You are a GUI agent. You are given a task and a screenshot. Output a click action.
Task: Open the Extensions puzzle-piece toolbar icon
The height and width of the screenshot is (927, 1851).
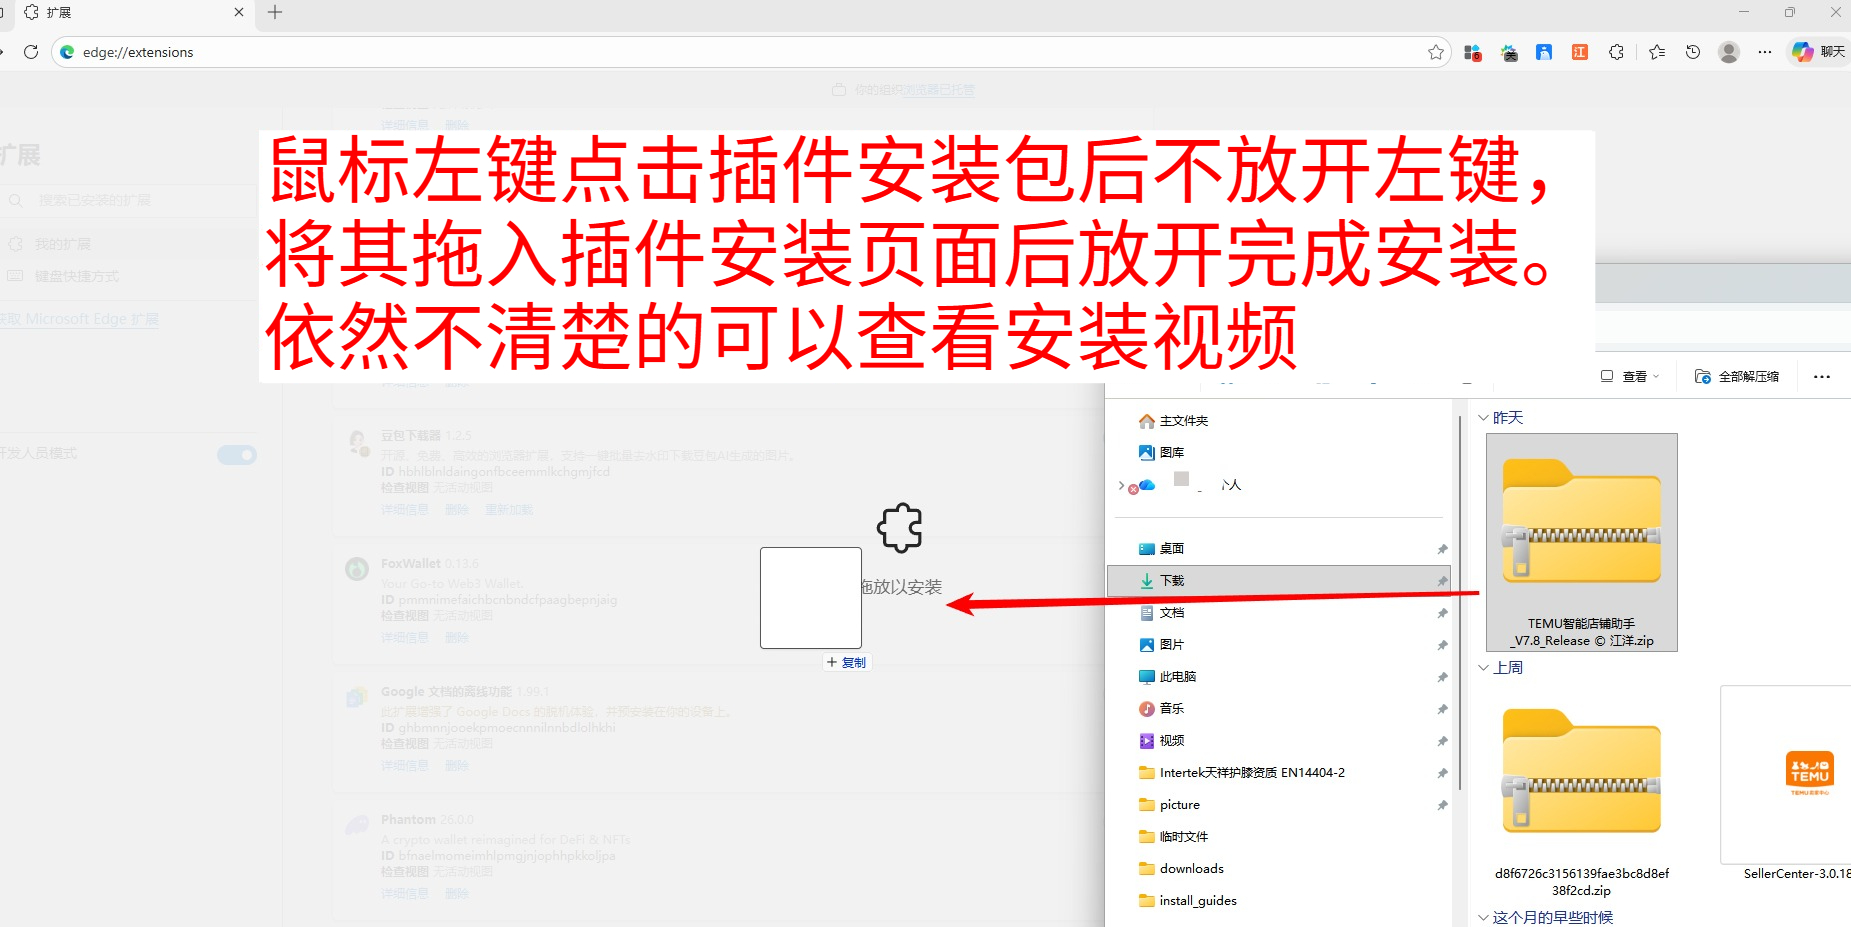(x=1616, y=52)
